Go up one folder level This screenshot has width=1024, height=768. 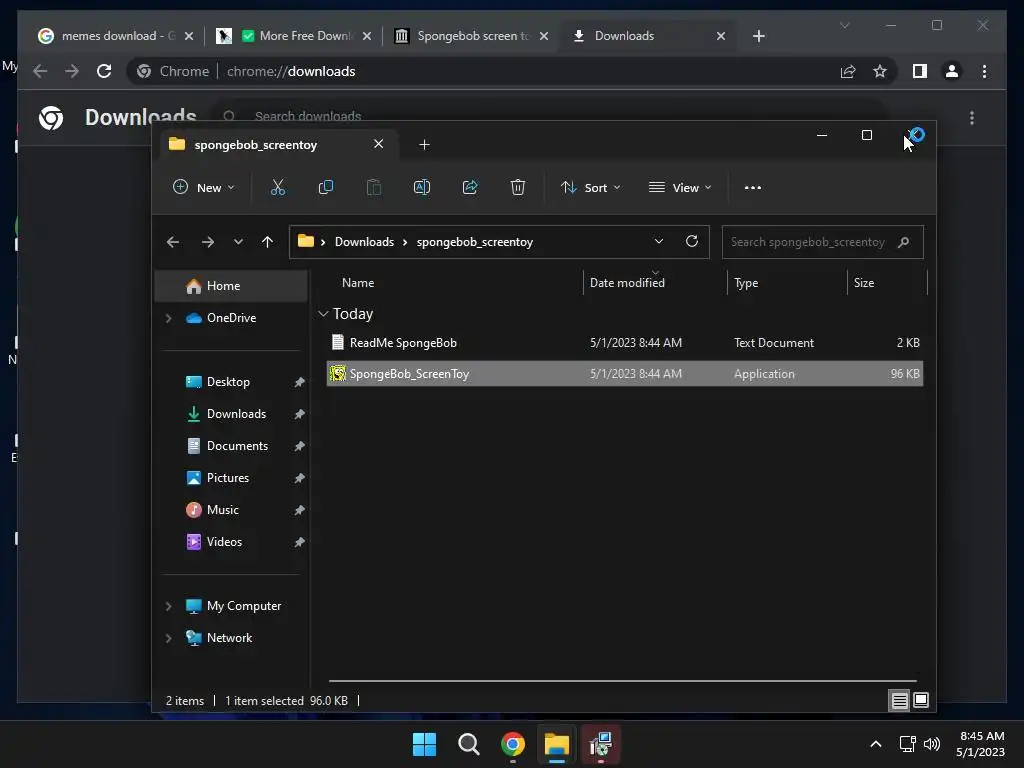[267, 242]
